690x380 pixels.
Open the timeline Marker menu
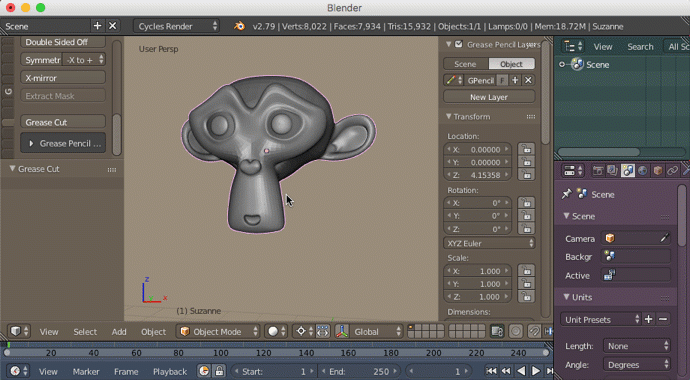[86, 372]
